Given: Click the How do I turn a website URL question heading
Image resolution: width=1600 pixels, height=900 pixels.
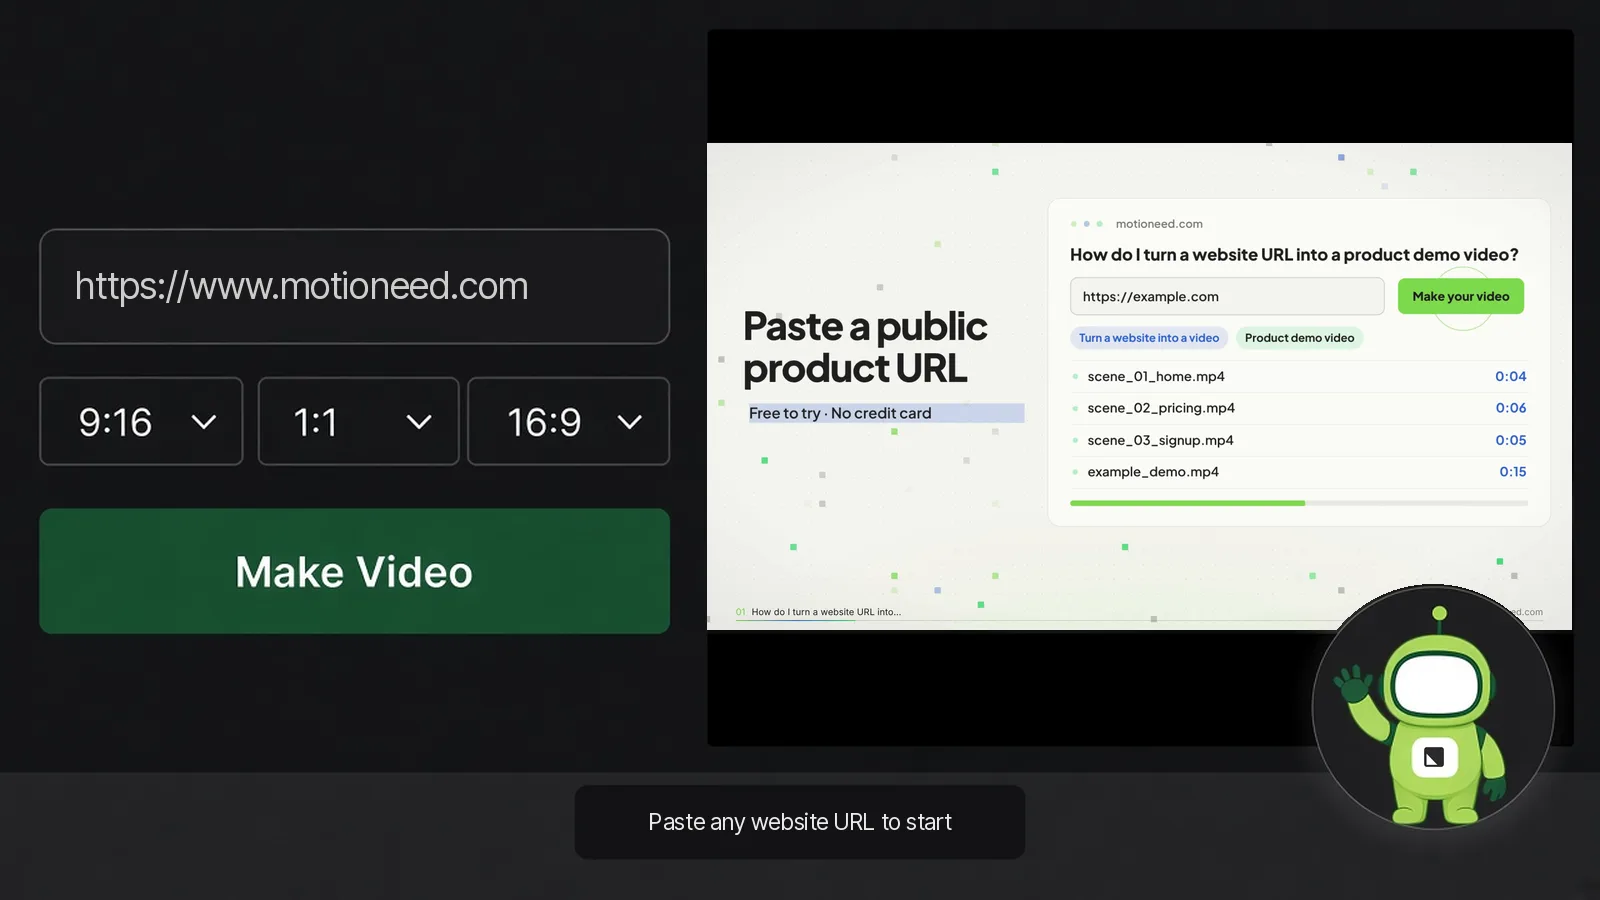Looking at the screenshot, I should pyautogui.click(x=1294, y=255).
